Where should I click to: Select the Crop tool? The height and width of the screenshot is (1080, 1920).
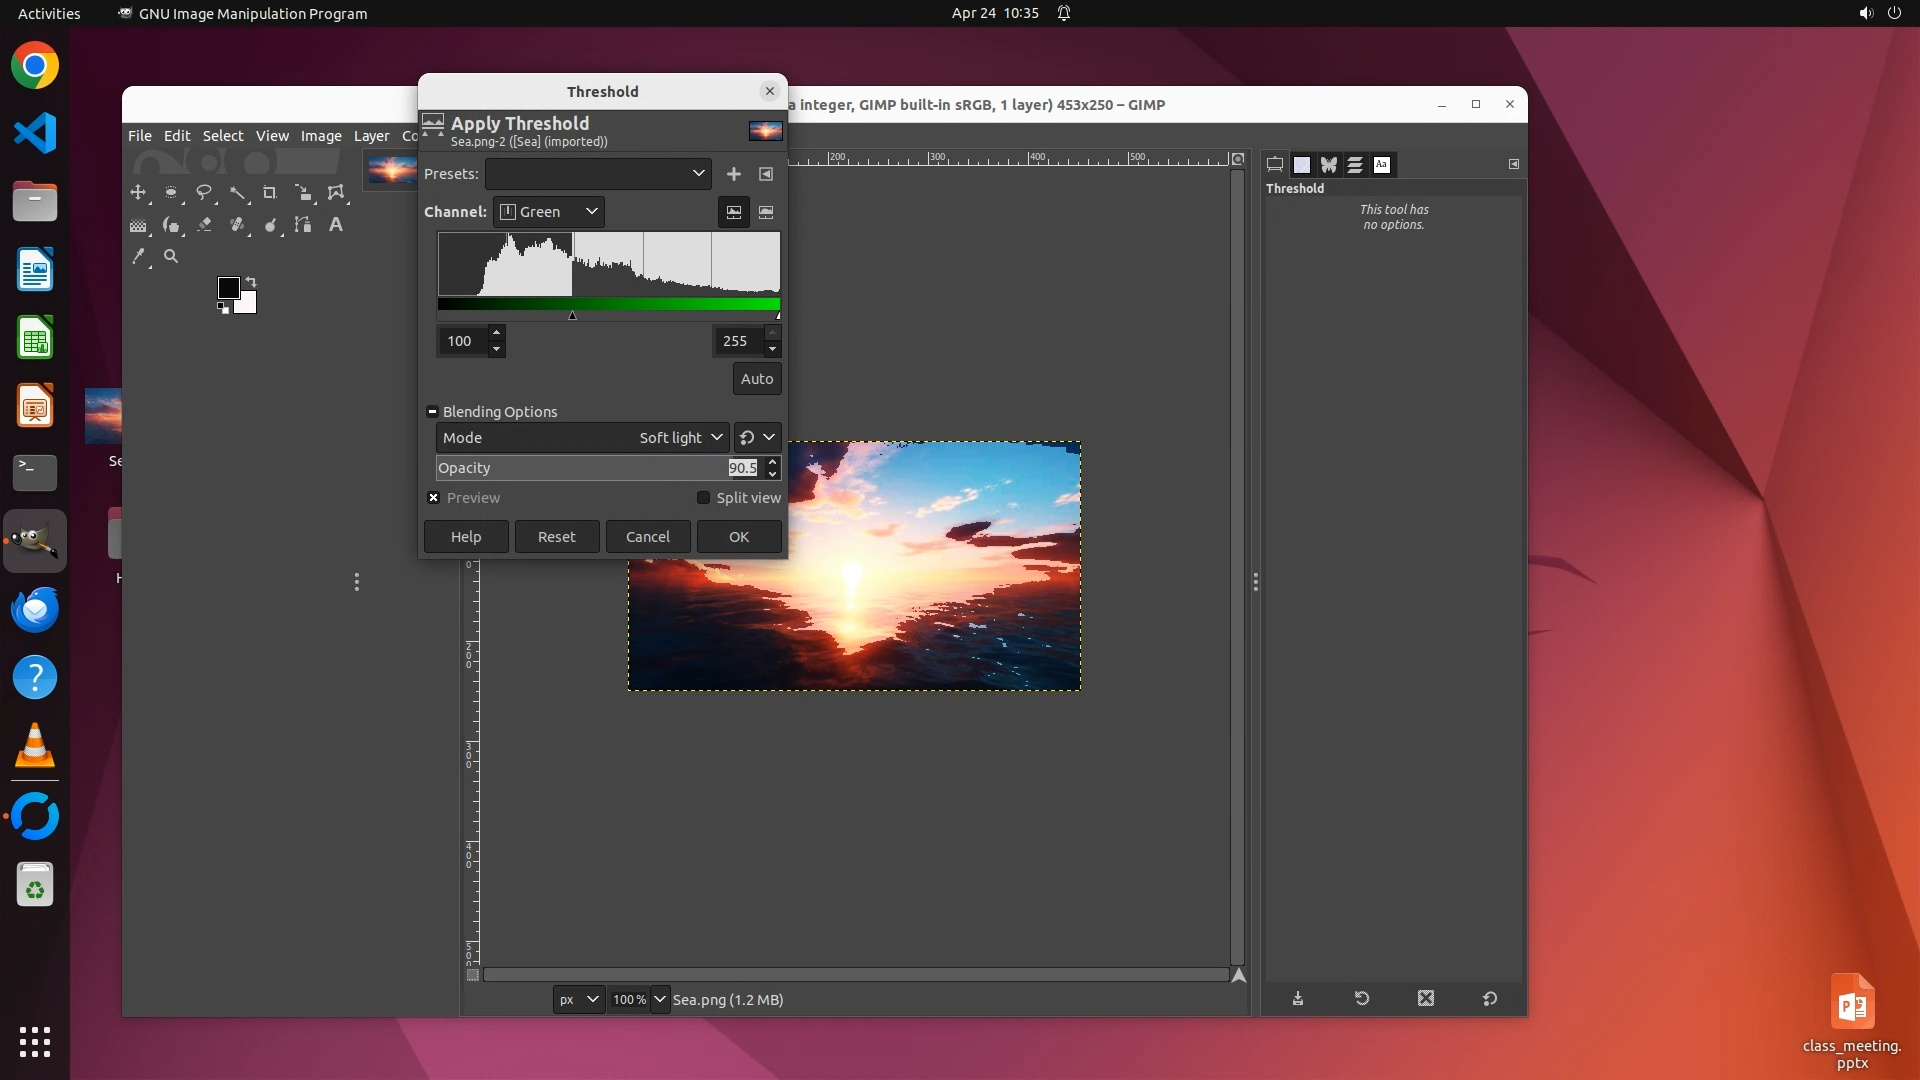click(x=269, y=192)
